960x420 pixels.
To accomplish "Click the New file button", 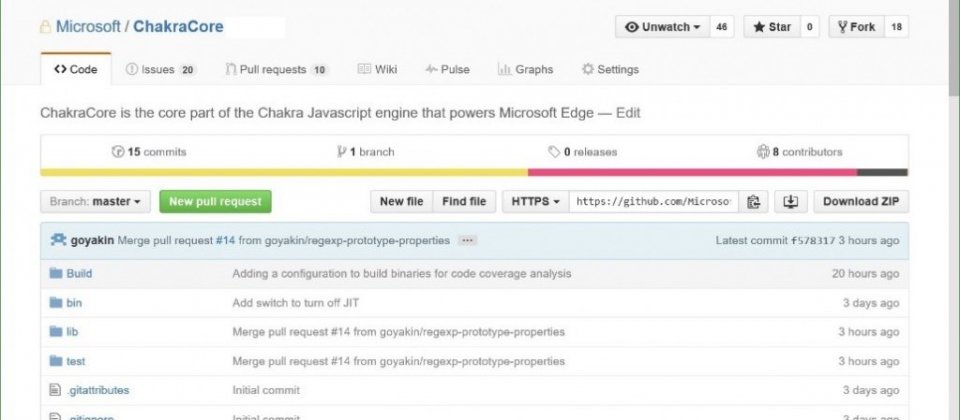I will tap(402, 201).
